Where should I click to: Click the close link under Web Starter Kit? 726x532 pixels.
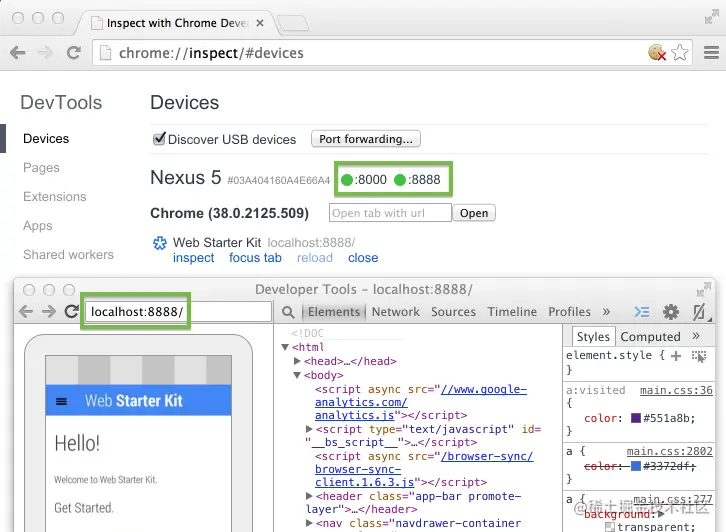click(363, 258)
